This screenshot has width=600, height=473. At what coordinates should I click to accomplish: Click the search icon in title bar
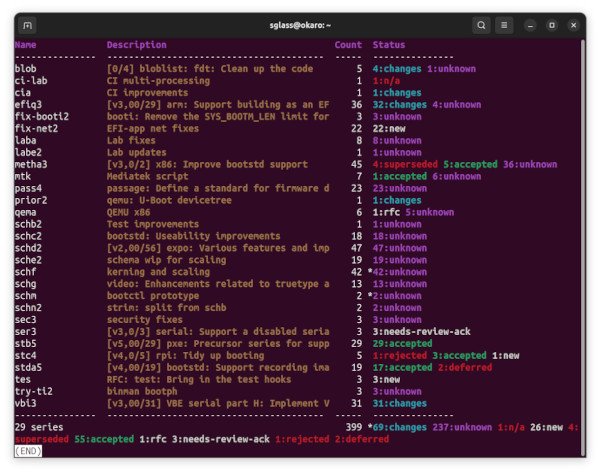(482, 25)
